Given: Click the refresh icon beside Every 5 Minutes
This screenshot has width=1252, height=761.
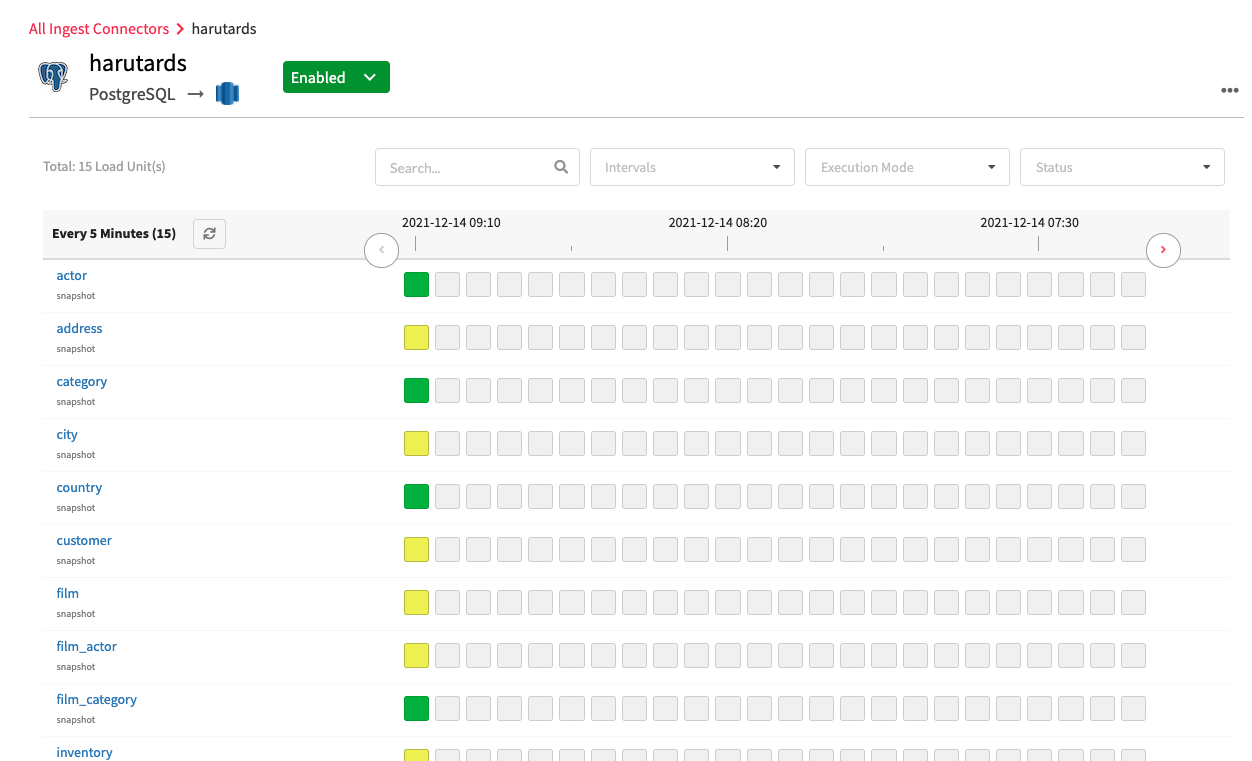Looking at the screenshot, I should pyautogui.click(x=209, y=233).
